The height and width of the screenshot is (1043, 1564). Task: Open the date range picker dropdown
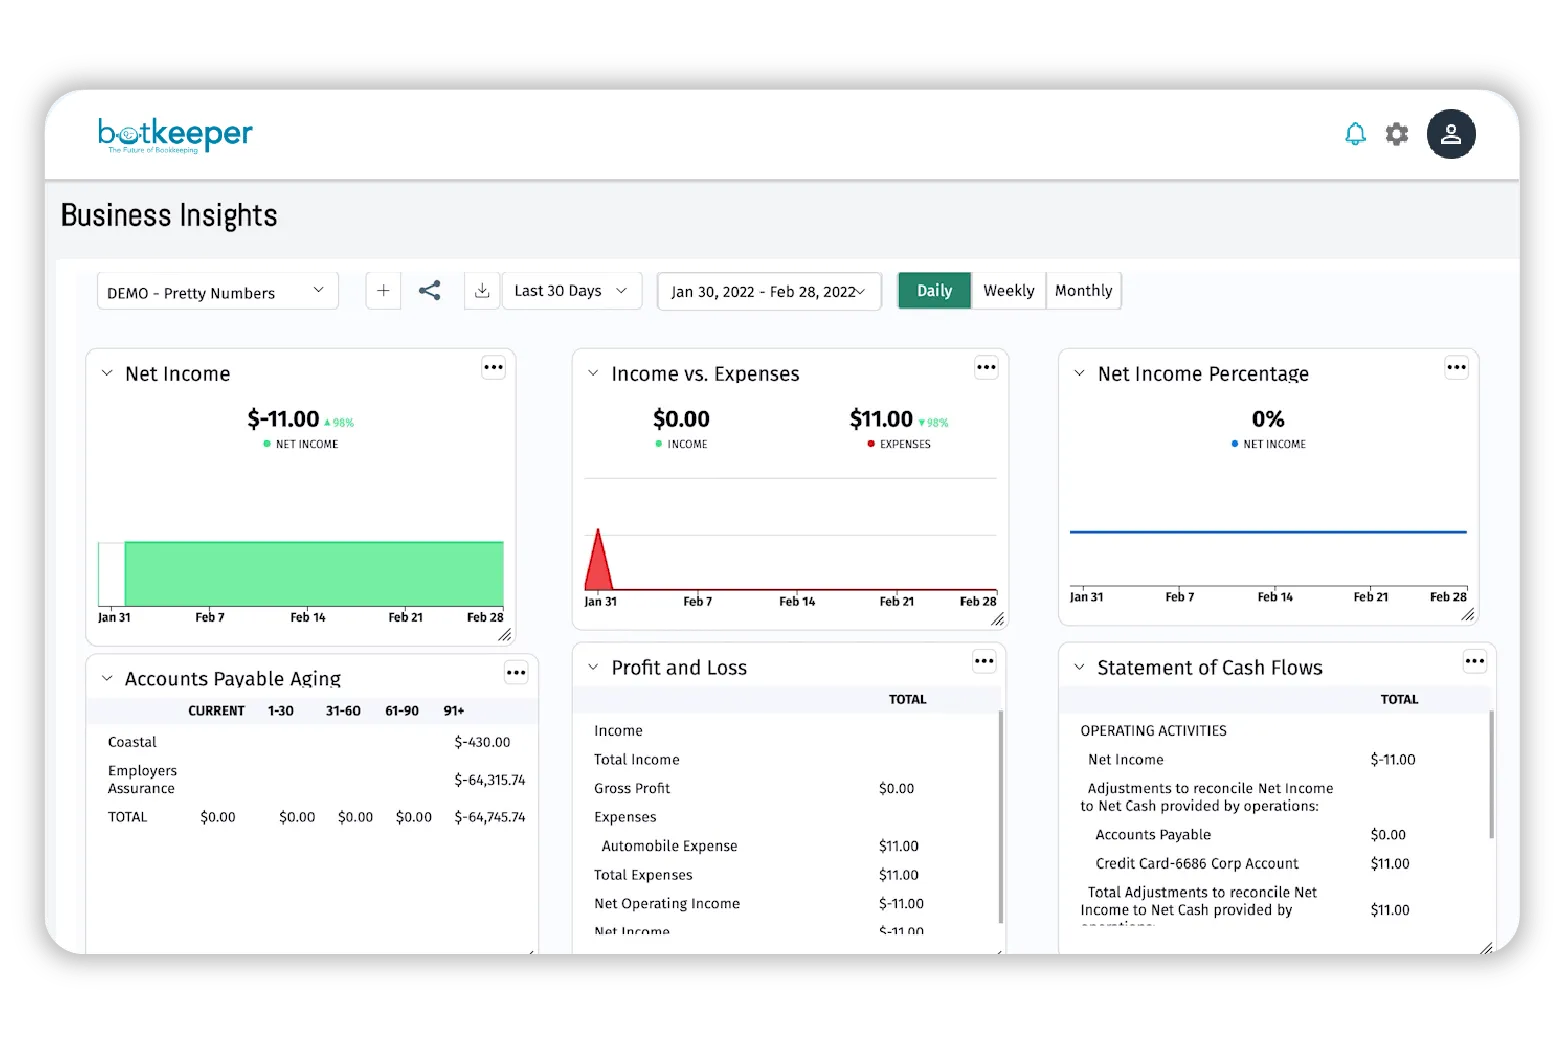click(x=768, y=292)
